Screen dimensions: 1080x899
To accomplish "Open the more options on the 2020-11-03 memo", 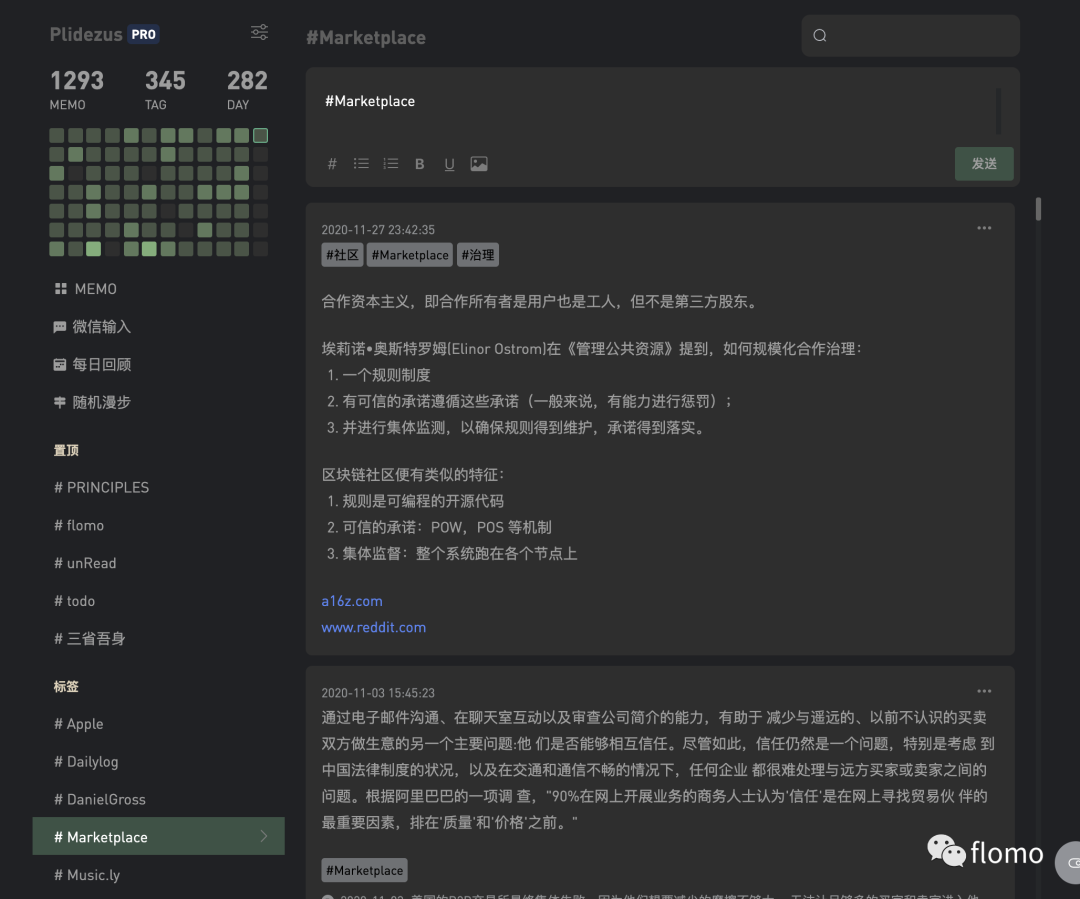I will [984, 691].
